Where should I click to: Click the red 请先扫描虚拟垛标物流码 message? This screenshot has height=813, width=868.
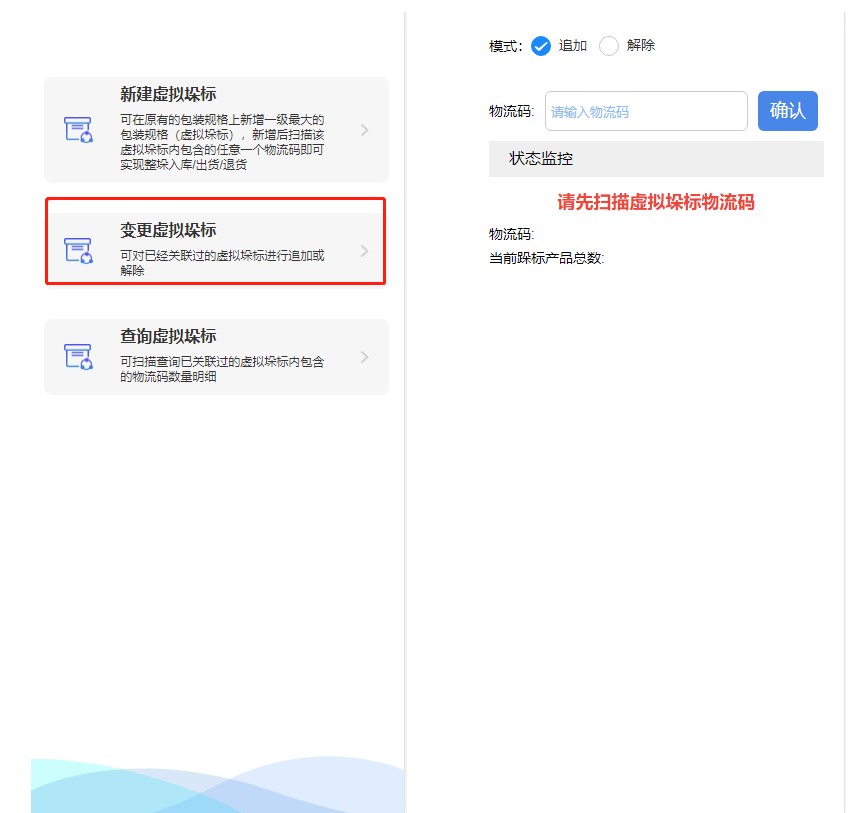pyautogui.click(x=656, y=202)
